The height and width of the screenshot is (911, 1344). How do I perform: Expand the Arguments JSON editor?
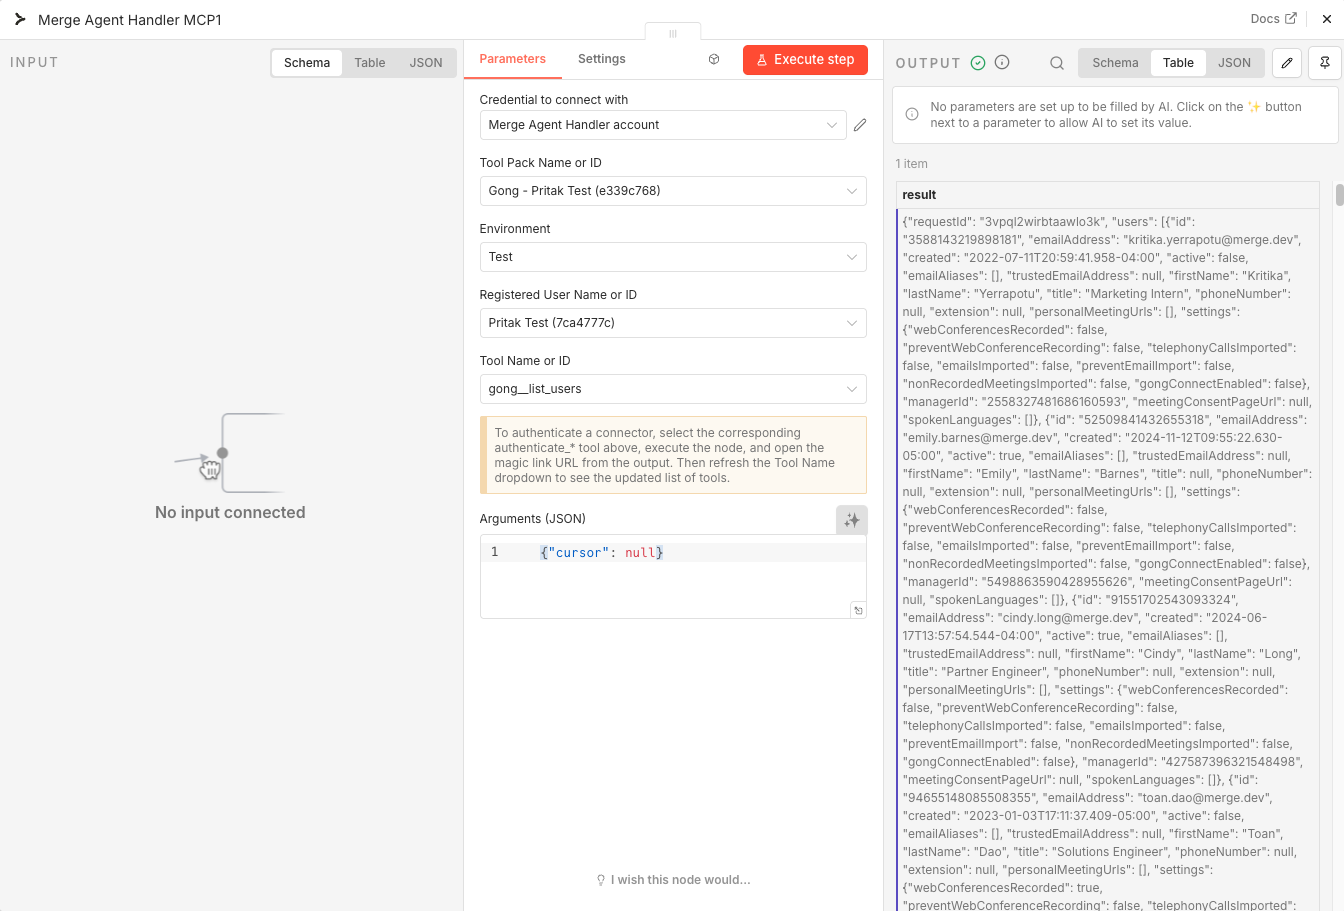pos(858,610)
